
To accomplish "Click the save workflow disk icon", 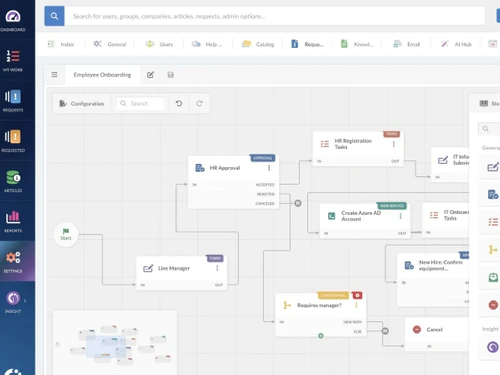I will coord(170,75).
